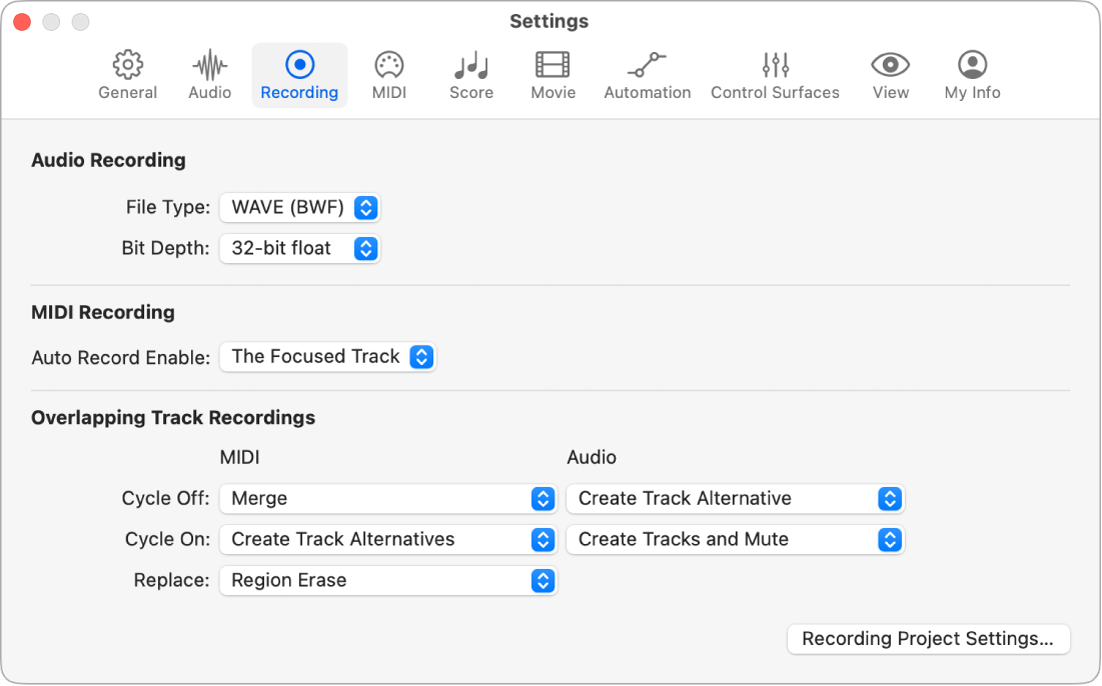Switch to the MIDI settings tab
Image resolution: width=1102 pixels, height=686 pixels.
pos(388,74)
